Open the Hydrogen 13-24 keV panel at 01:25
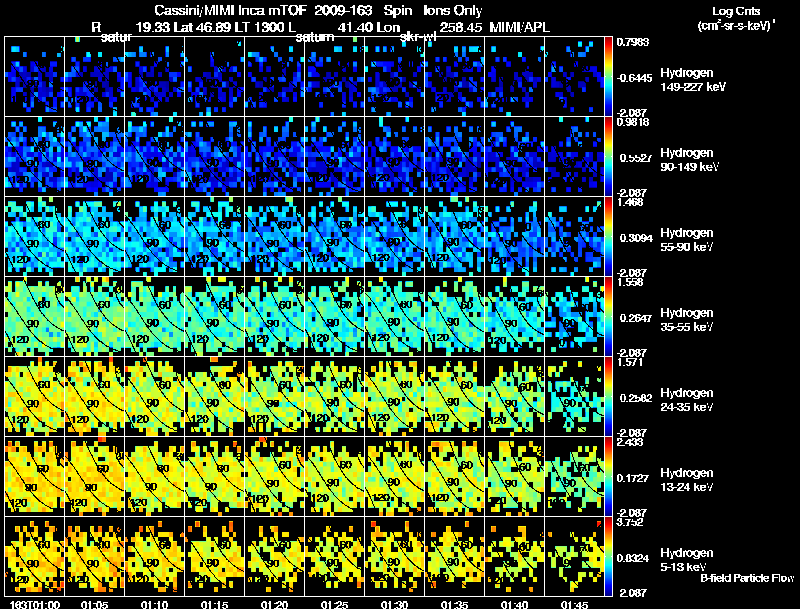The height and width of the screenshot is (609, 800). 335,476
